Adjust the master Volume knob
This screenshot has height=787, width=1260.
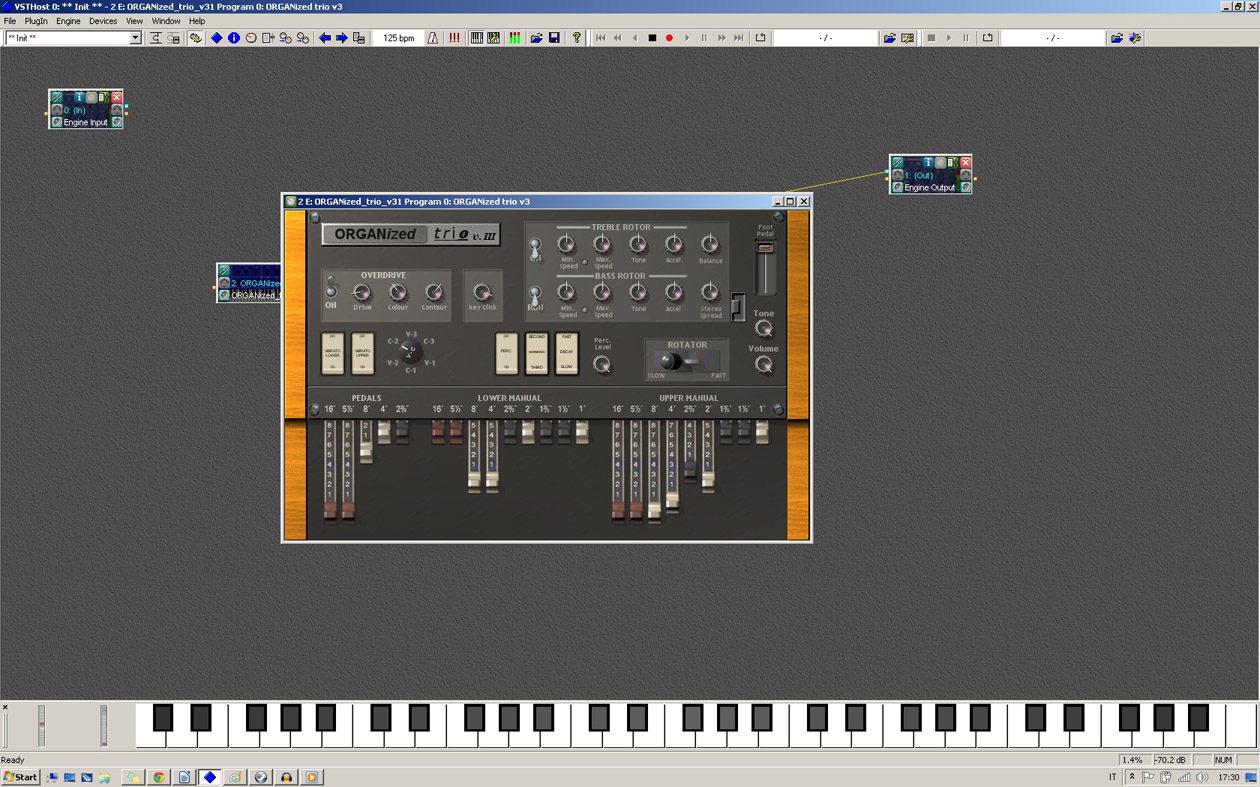(764, 365)
